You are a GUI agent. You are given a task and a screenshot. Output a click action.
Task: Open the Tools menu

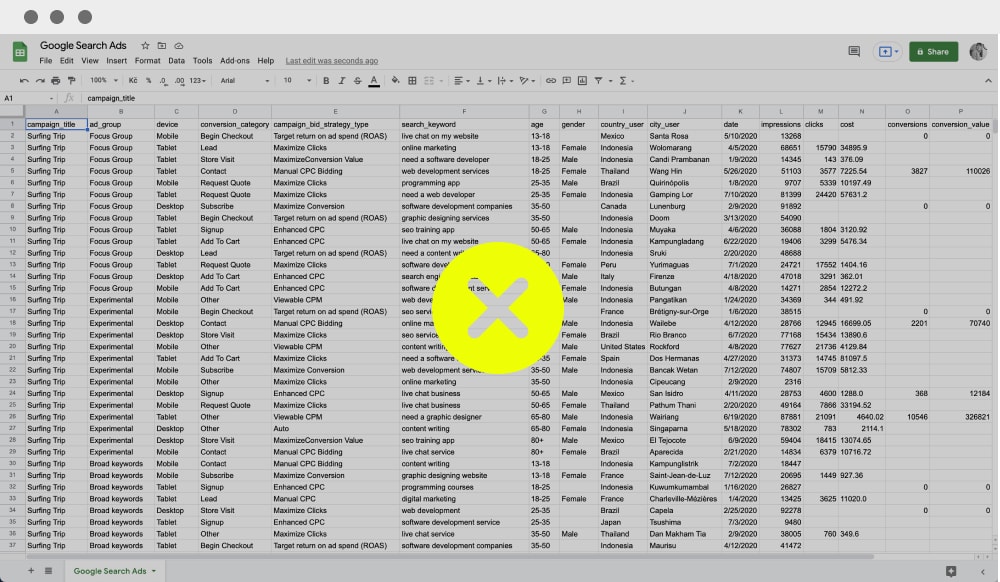202,61
